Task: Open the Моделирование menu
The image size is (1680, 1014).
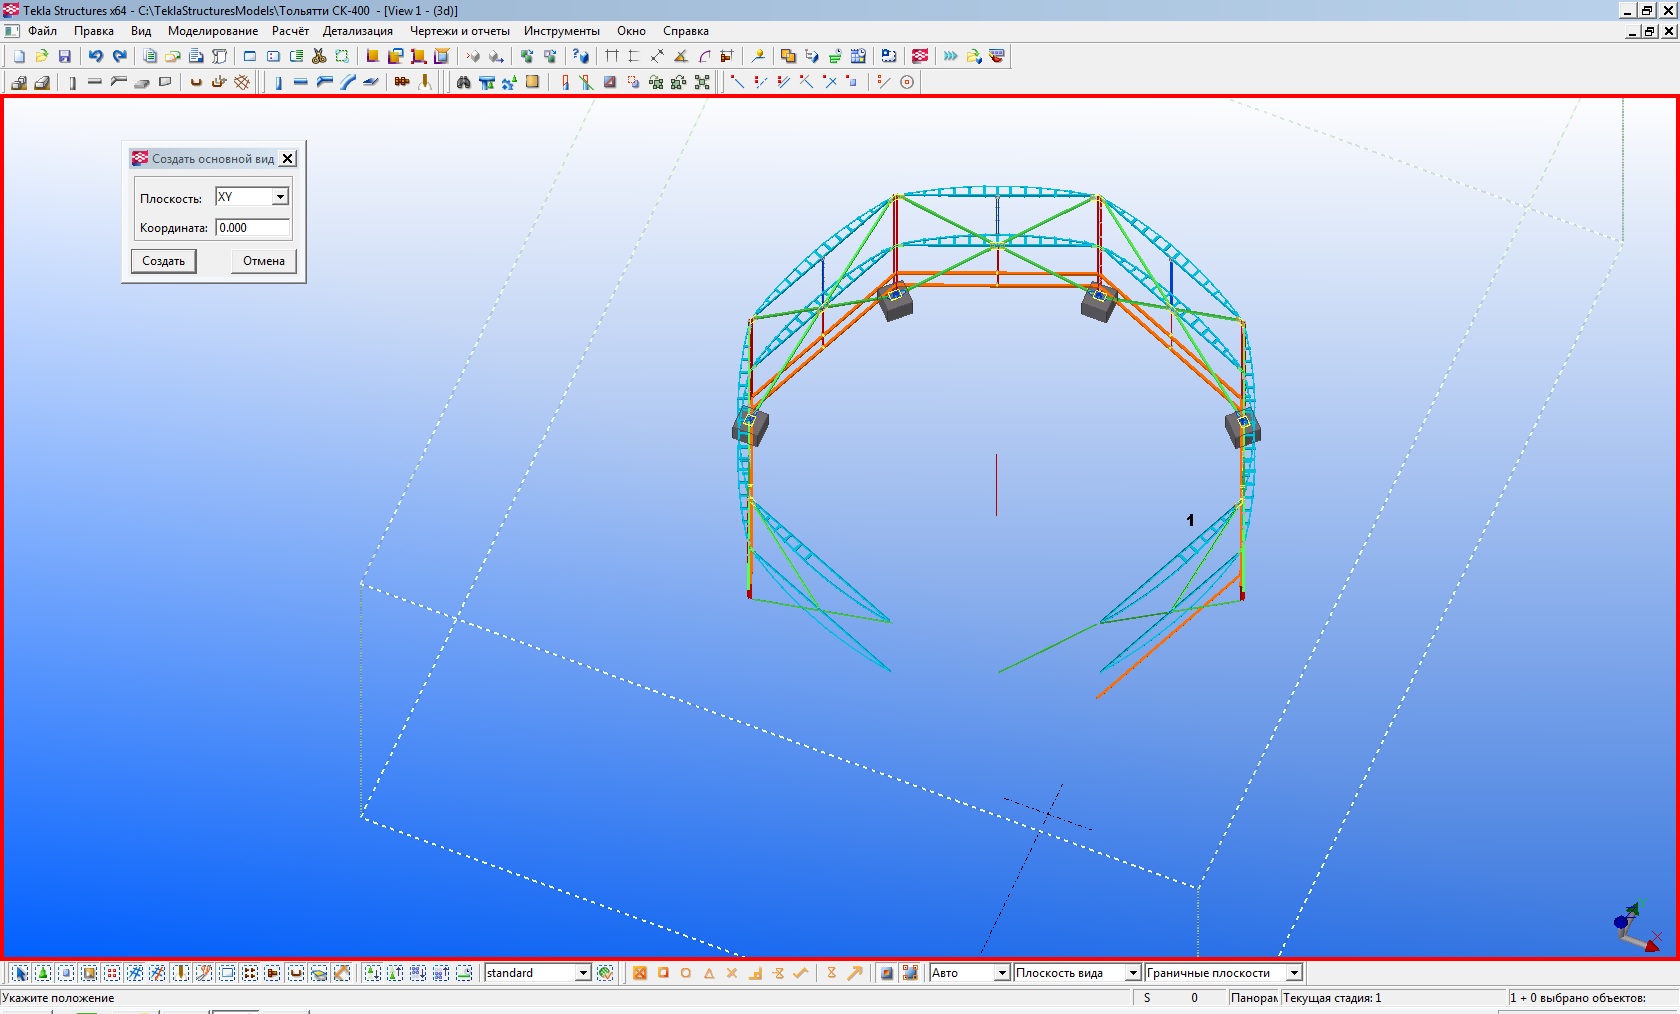Action: [x=213, y=31]
